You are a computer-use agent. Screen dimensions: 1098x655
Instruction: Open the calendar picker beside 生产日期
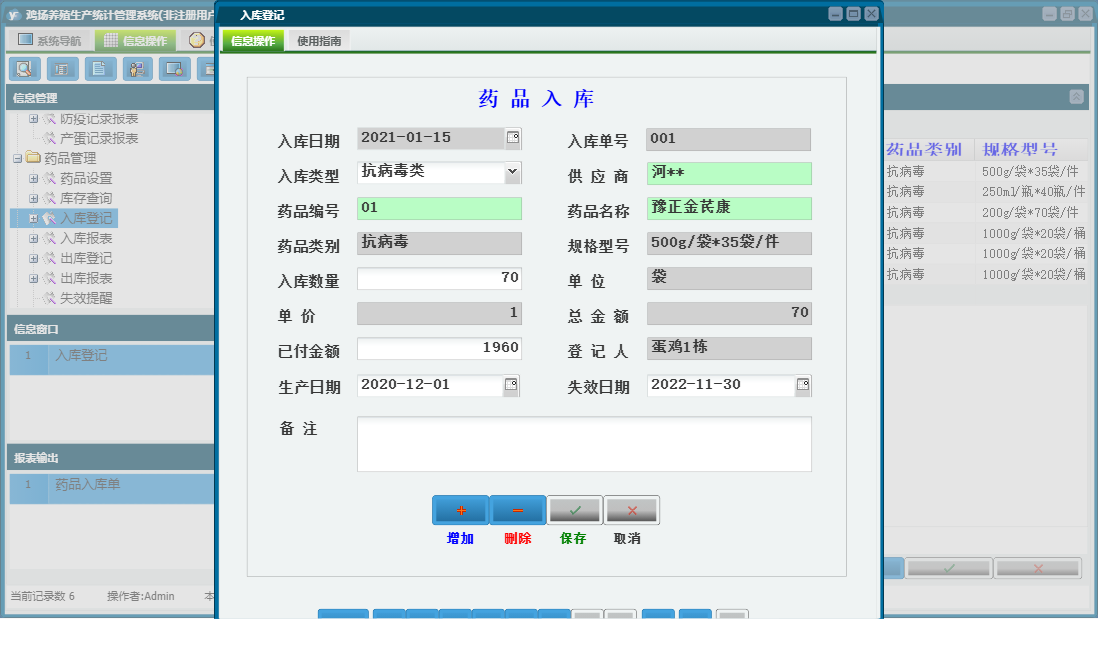[x=511, y=384]
